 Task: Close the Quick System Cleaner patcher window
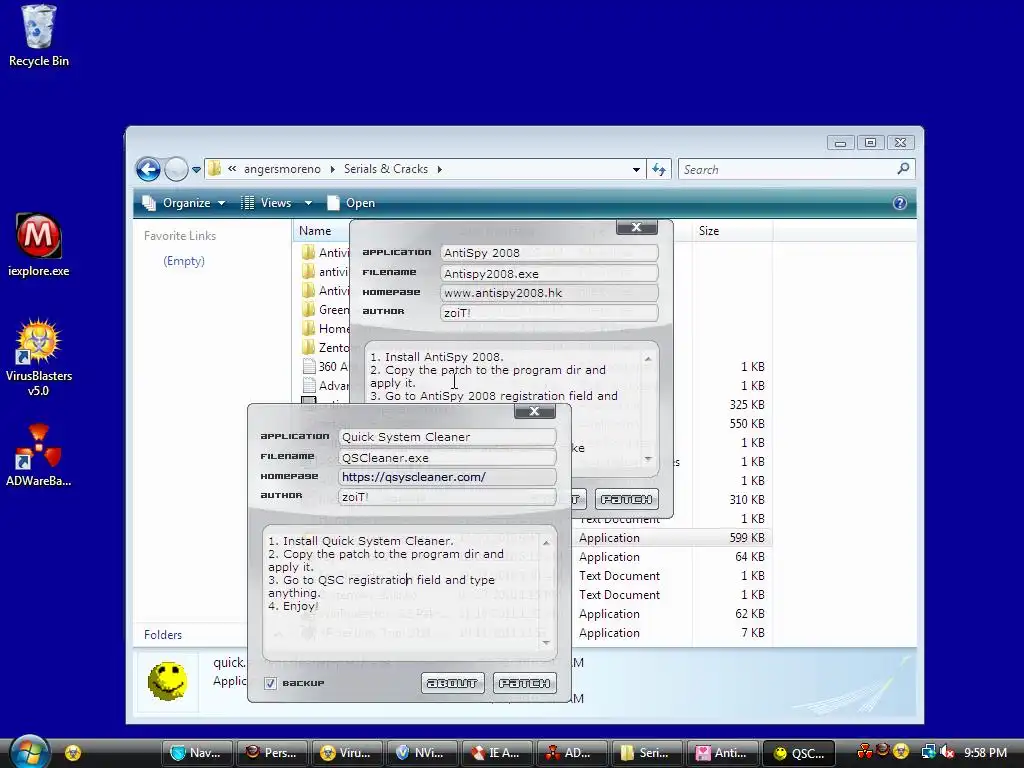(x=534, y=411)
